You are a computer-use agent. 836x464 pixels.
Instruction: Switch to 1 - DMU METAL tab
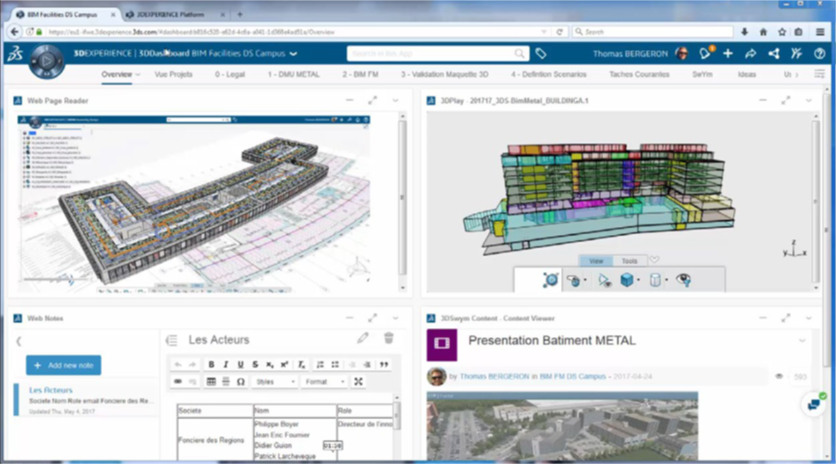point(293,74)
